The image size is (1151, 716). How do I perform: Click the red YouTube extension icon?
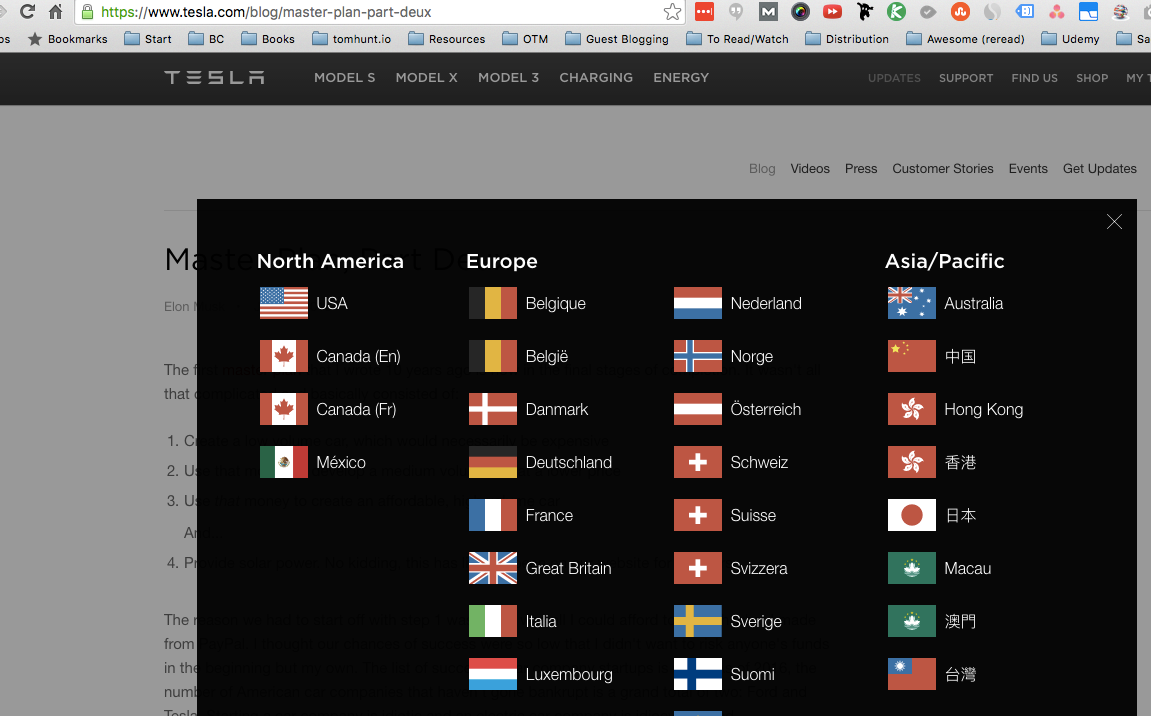(x=832, y=12)
